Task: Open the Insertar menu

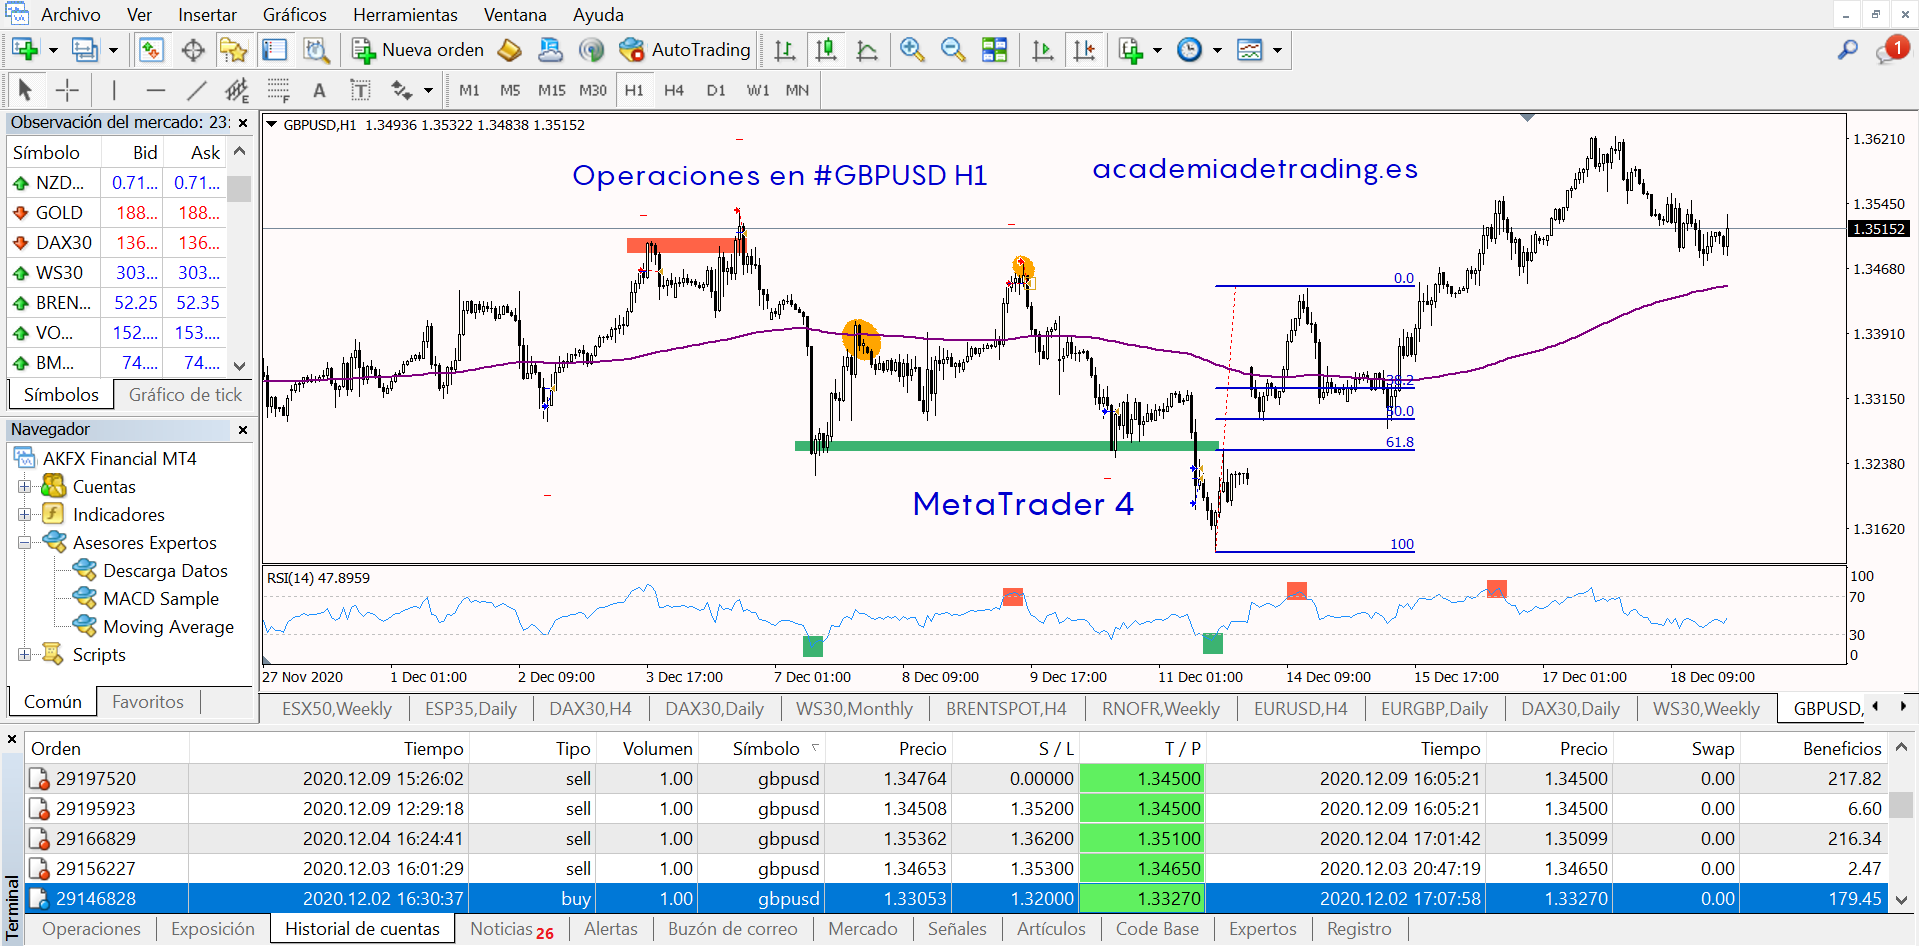Action: pos(207,15)
